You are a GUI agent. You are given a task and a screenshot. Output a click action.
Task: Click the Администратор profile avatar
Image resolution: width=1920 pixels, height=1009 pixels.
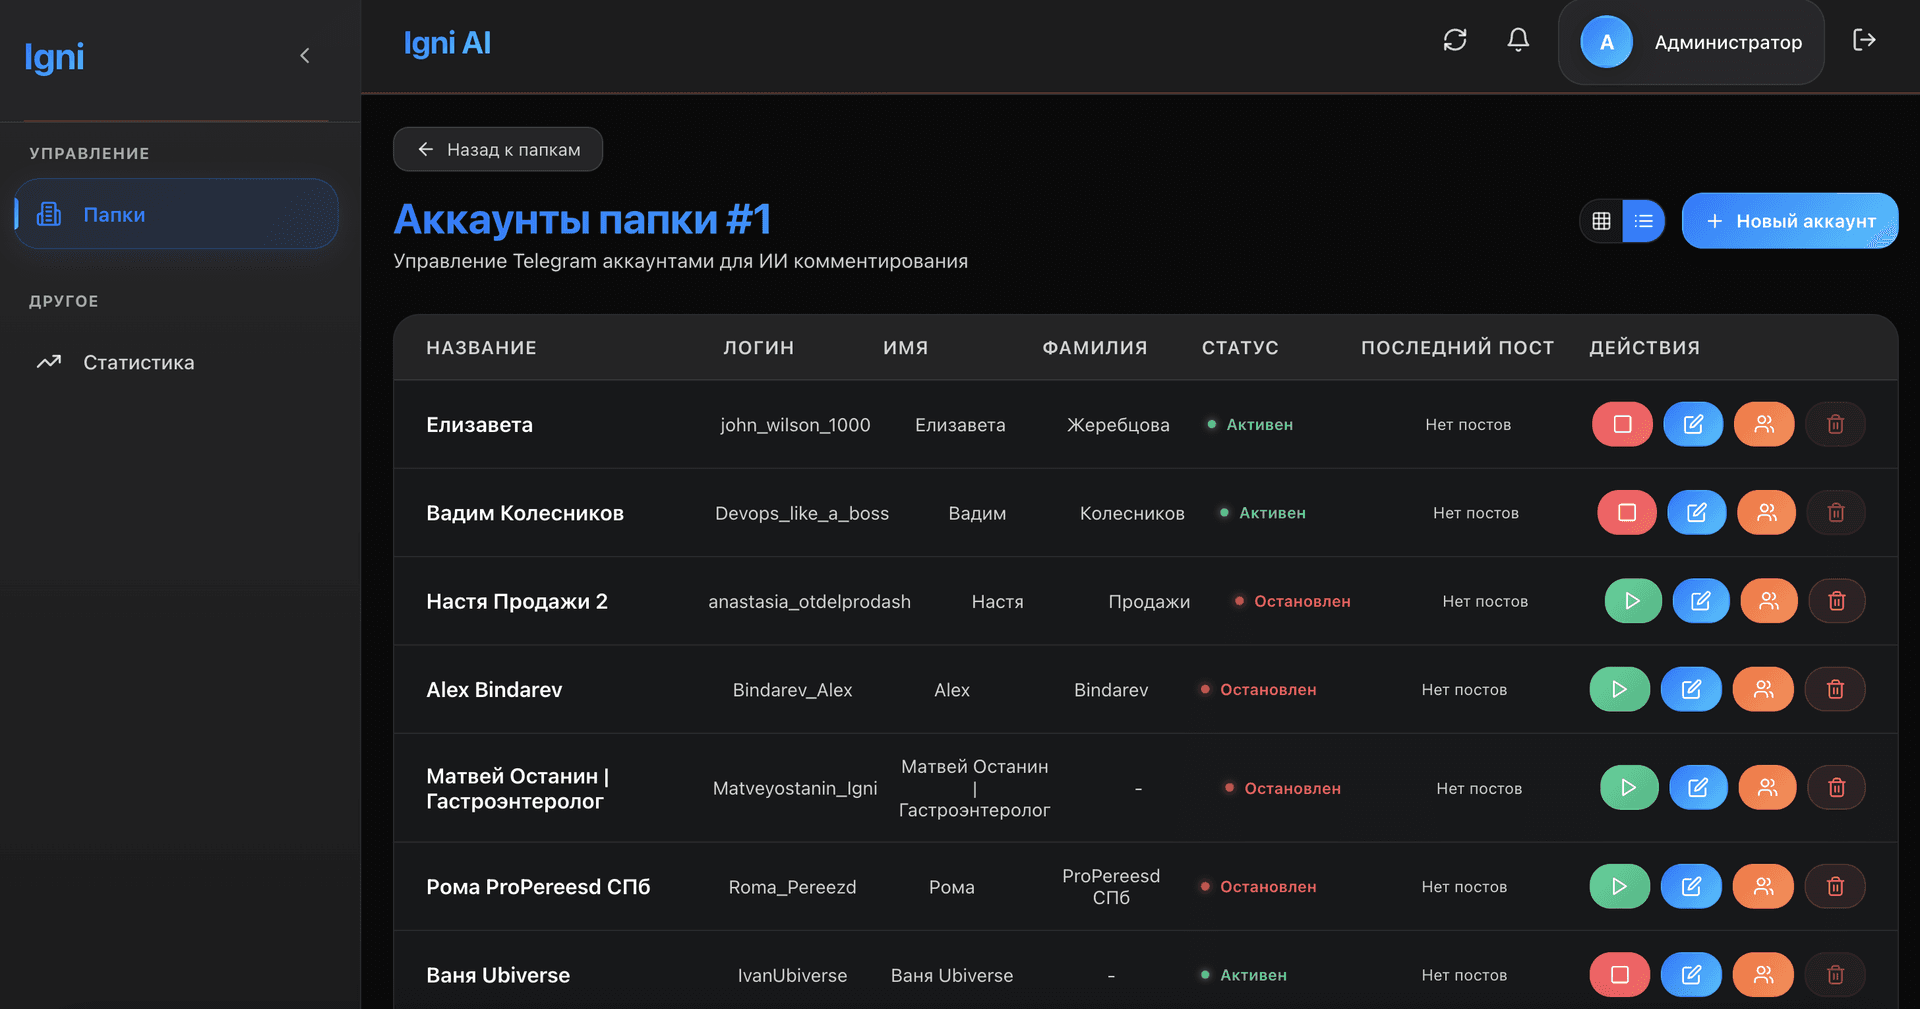click(x=1606, y=42)
